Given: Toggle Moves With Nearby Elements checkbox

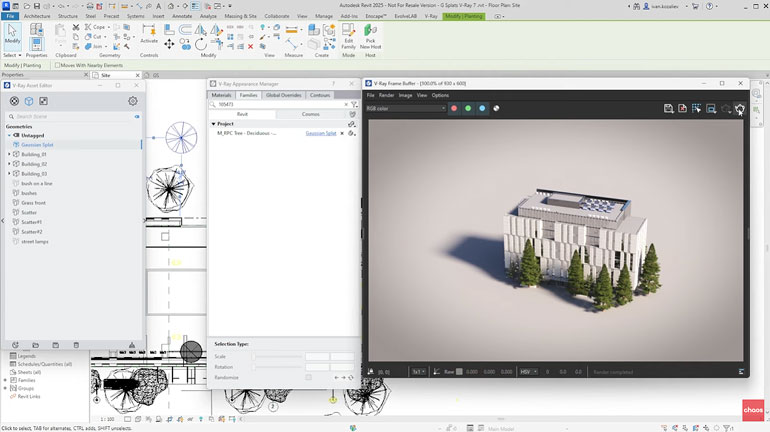Looking at the screenshot, I should (57, 65).
